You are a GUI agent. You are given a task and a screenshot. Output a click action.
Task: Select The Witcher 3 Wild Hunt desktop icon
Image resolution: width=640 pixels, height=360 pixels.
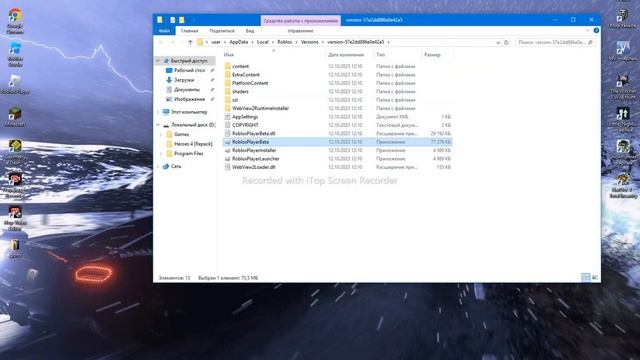click(x=622, y=87)
